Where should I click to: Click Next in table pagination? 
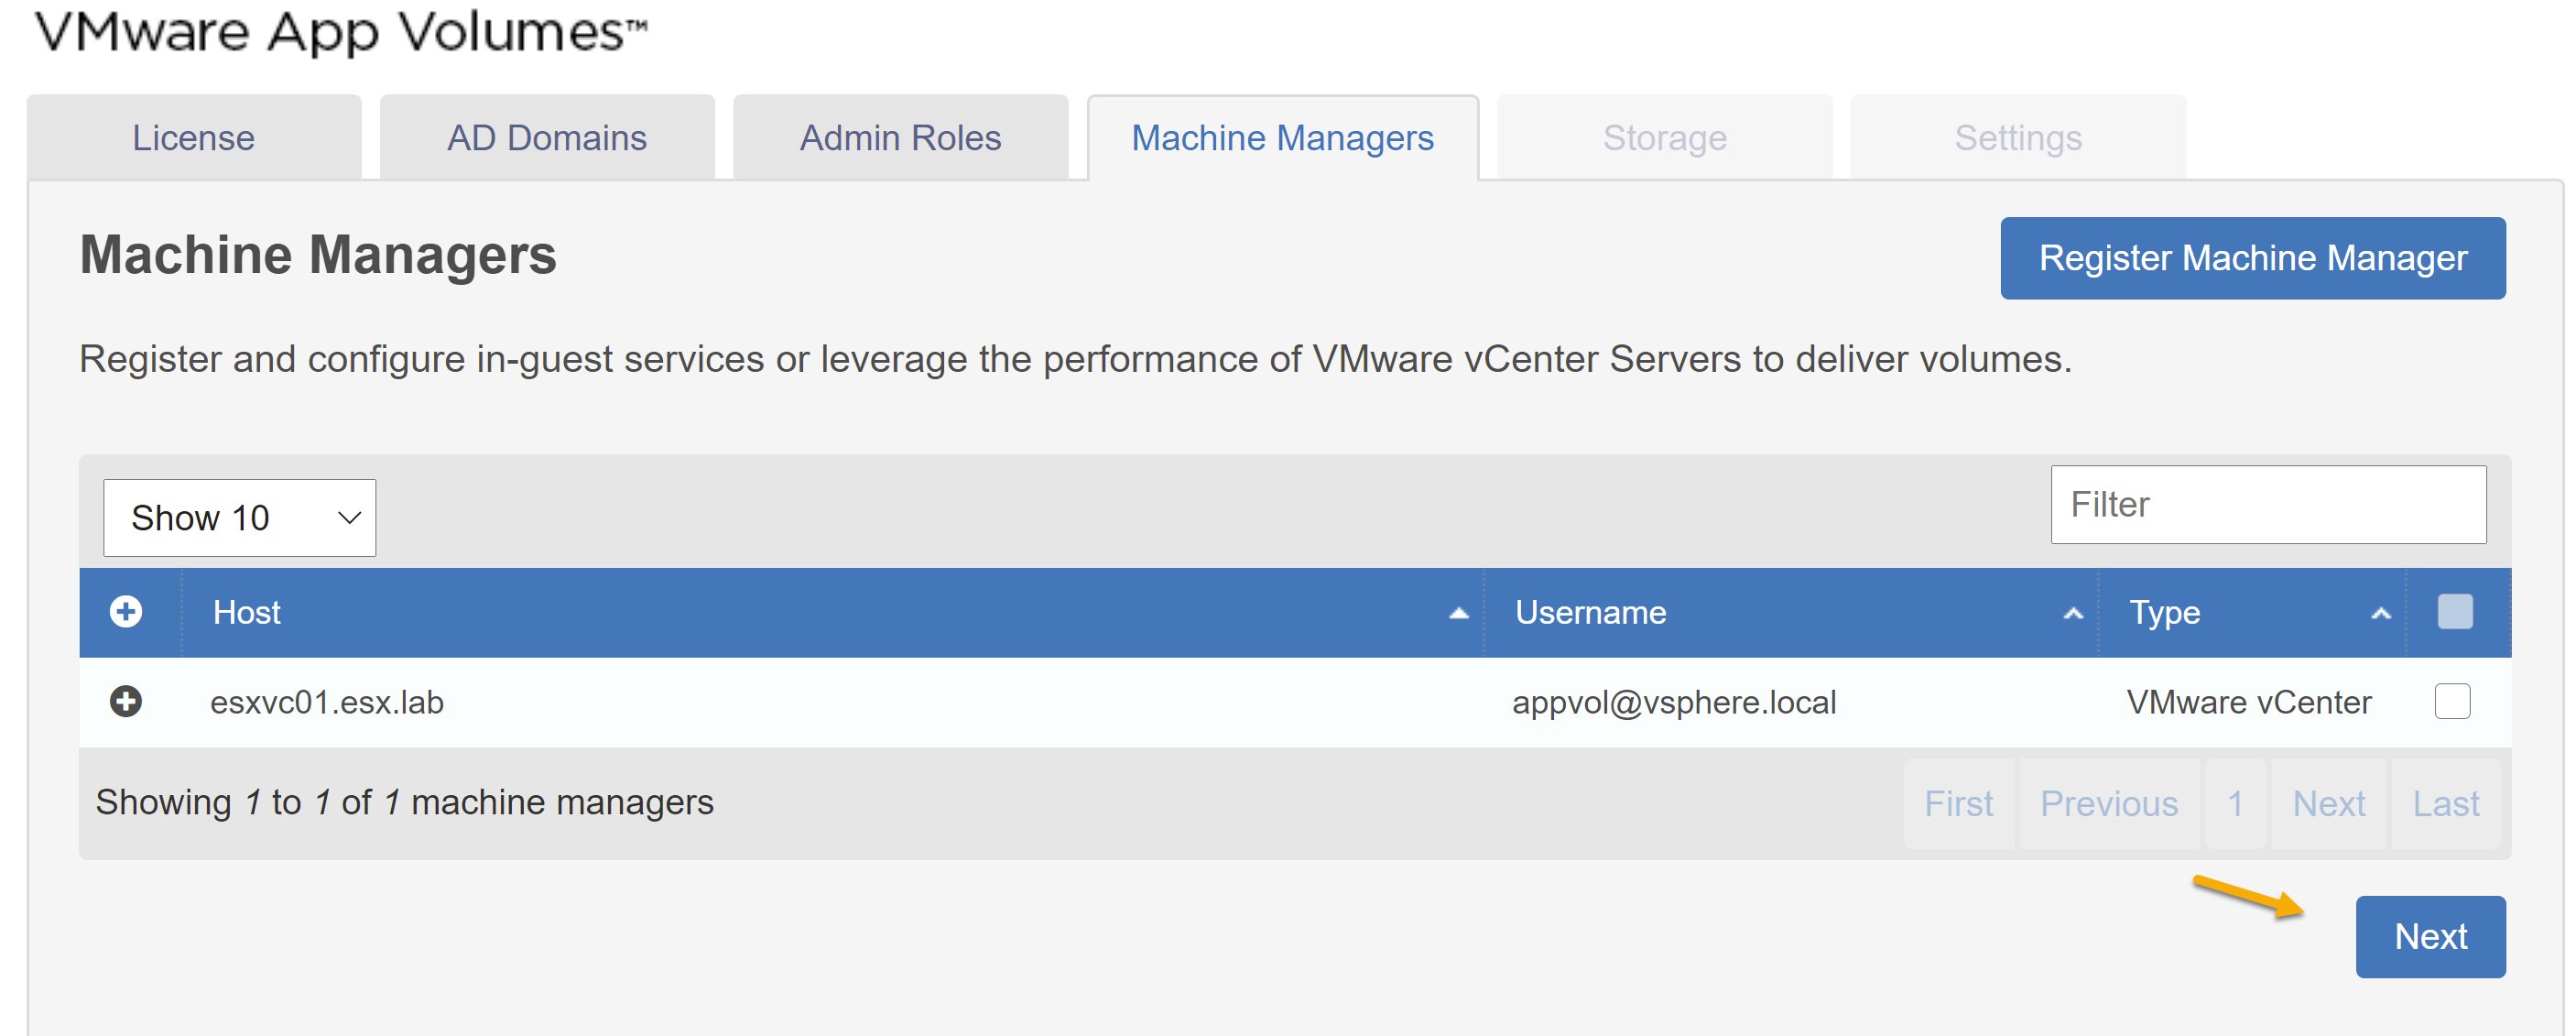(2329, 803)
